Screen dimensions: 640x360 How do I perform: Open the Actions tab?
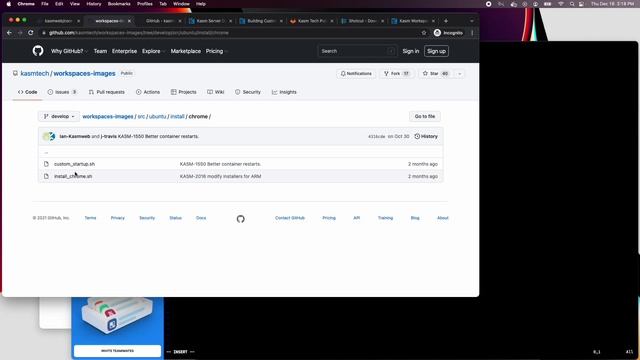148,92
